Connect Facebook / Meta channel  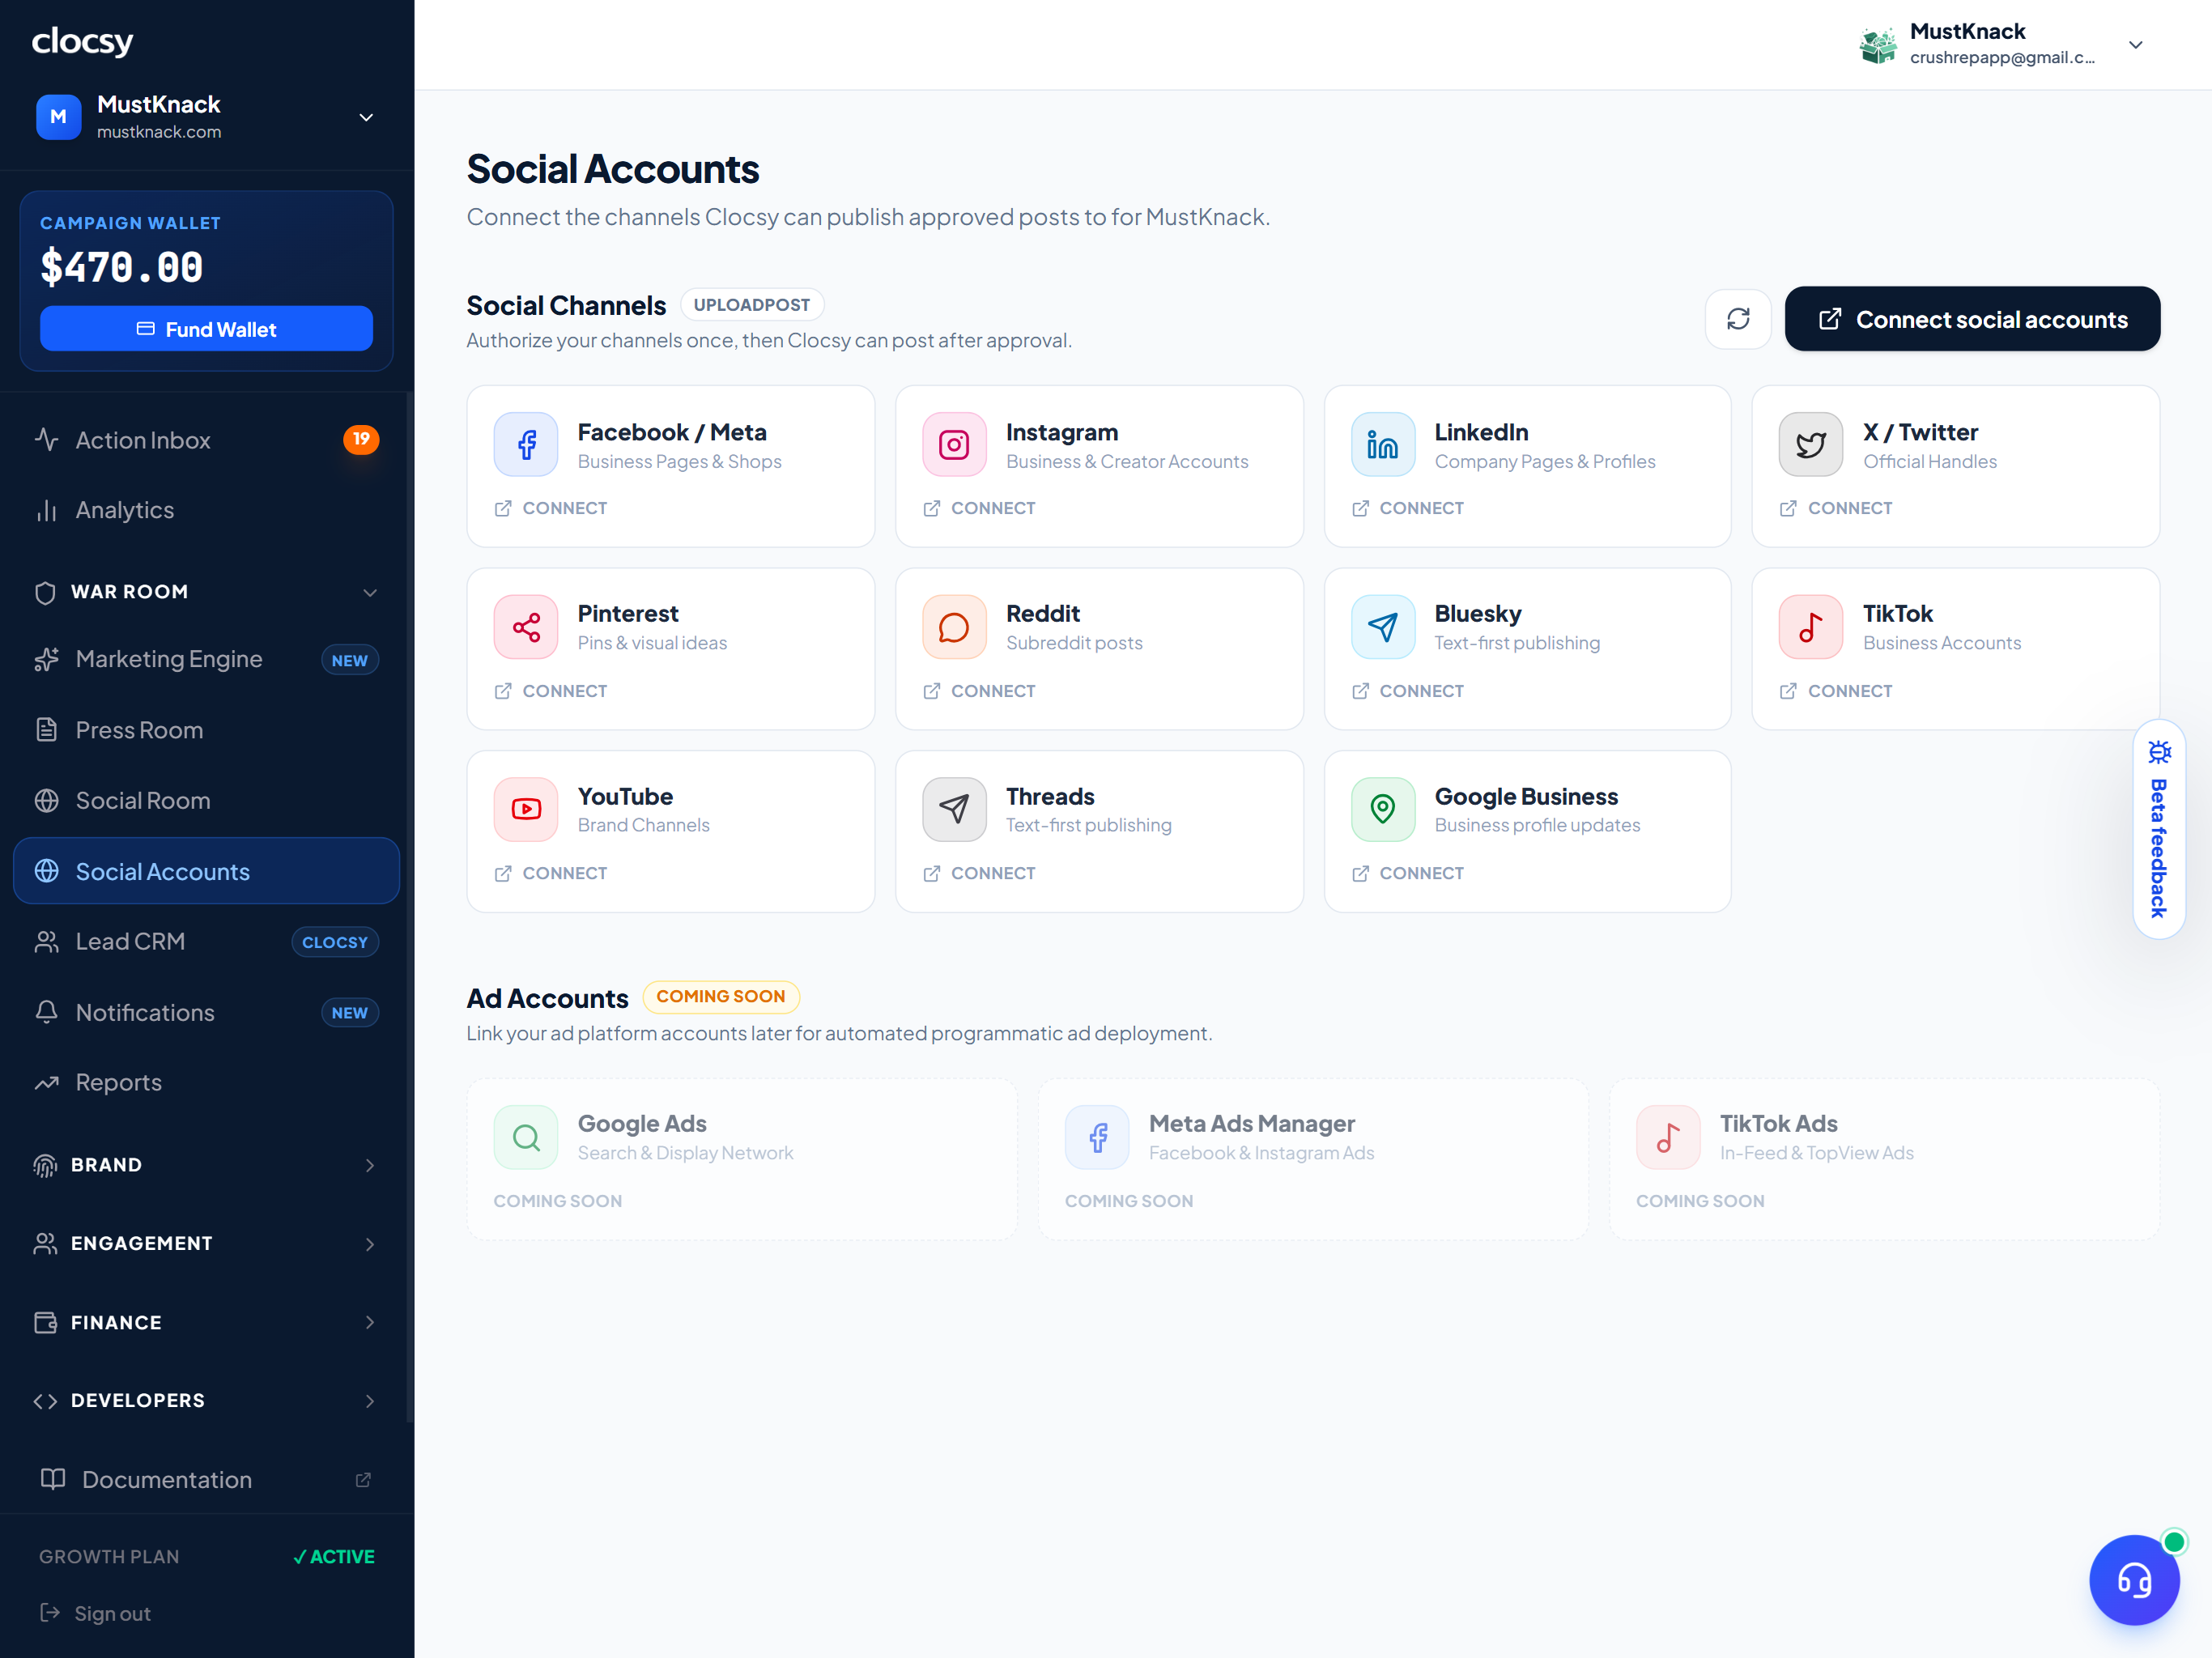[x=550, y=508]
